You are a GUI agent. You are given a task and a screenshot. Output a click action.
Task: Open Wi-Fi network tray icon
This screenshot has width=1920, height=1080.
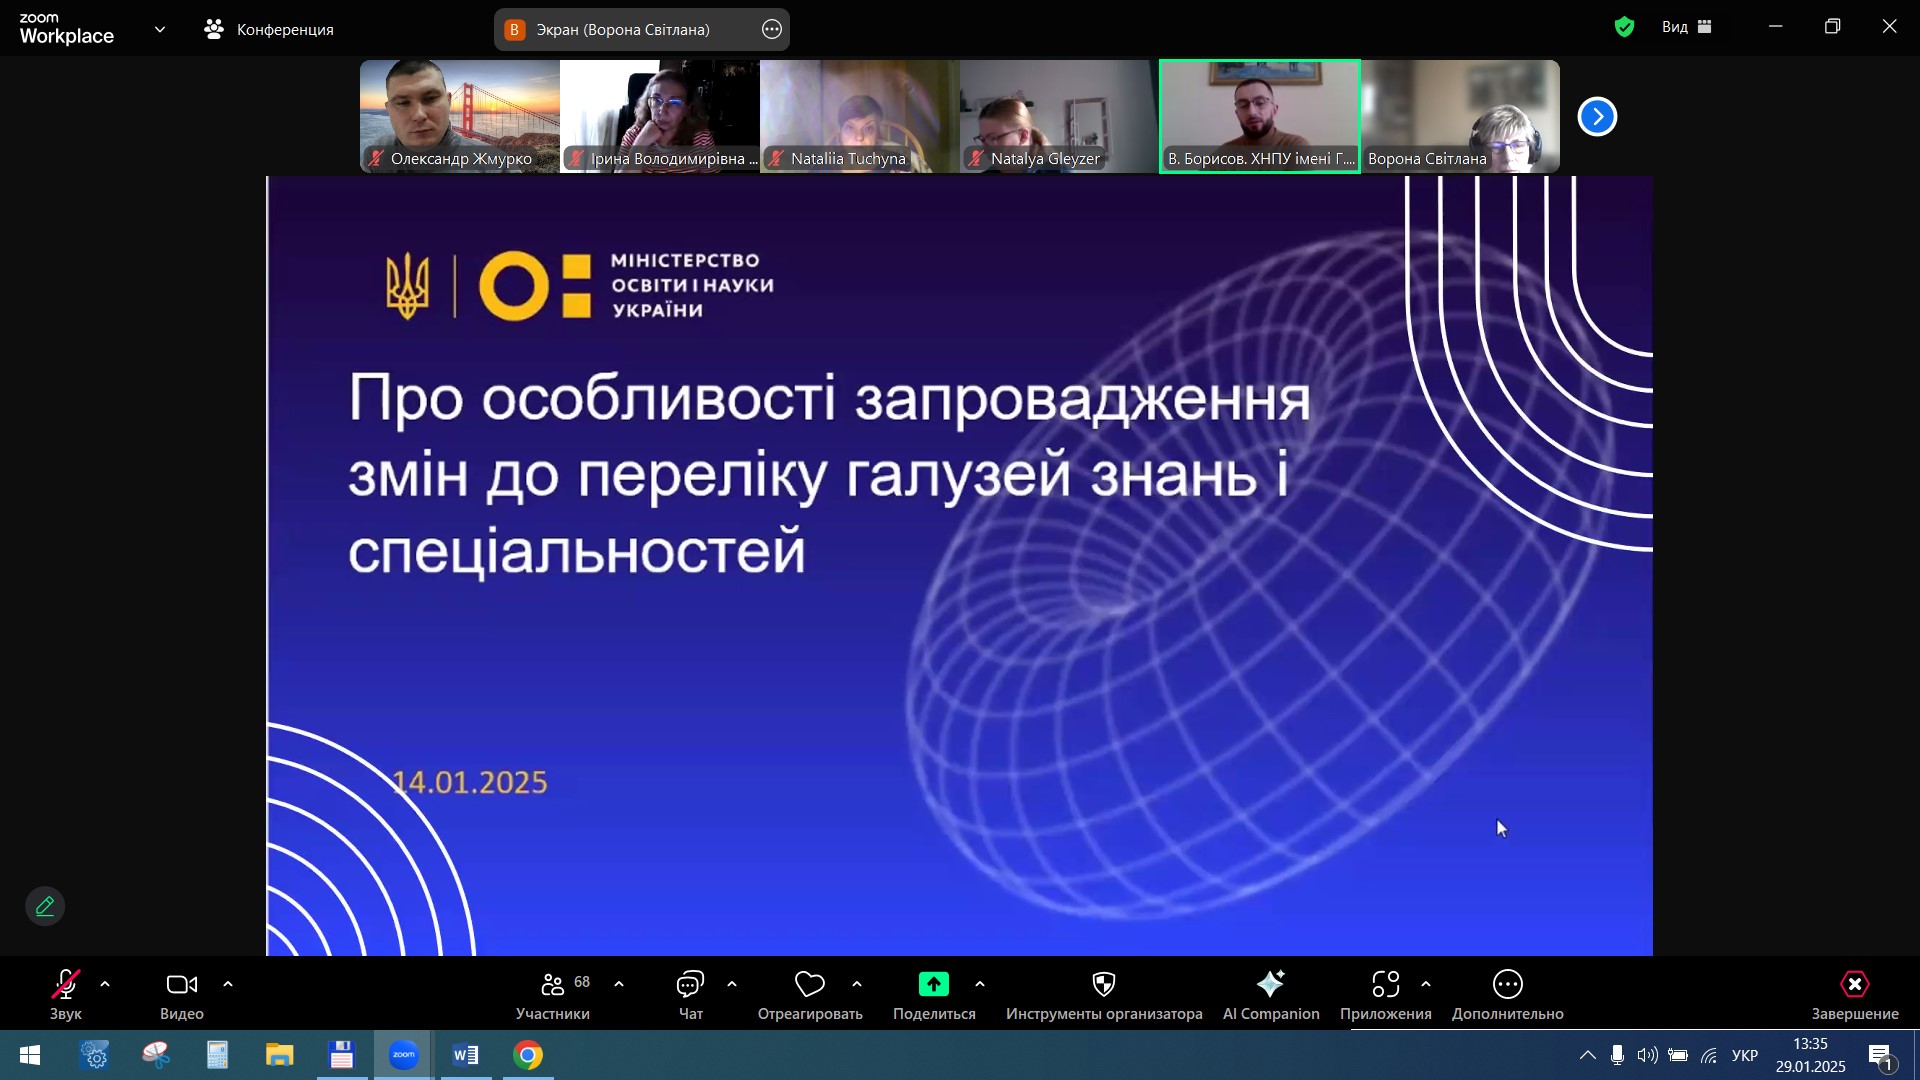click(1709, 1056)
